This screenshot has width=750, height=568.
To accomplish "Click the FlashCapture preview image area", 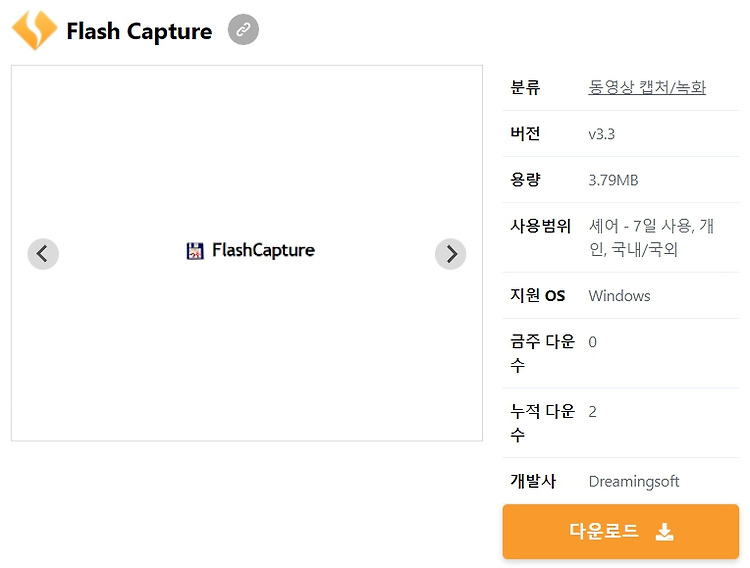I will (247, 253).
